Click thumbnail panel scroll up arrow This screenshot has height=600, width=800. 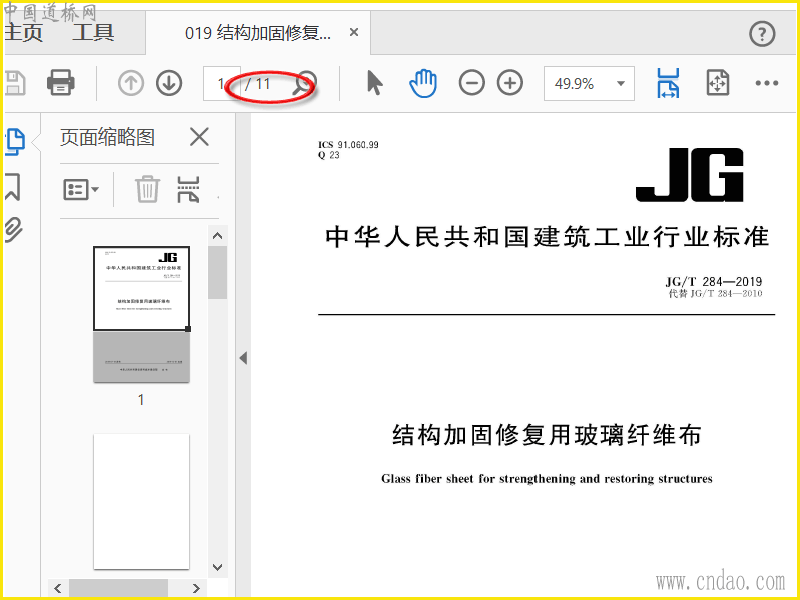point(217,236)
